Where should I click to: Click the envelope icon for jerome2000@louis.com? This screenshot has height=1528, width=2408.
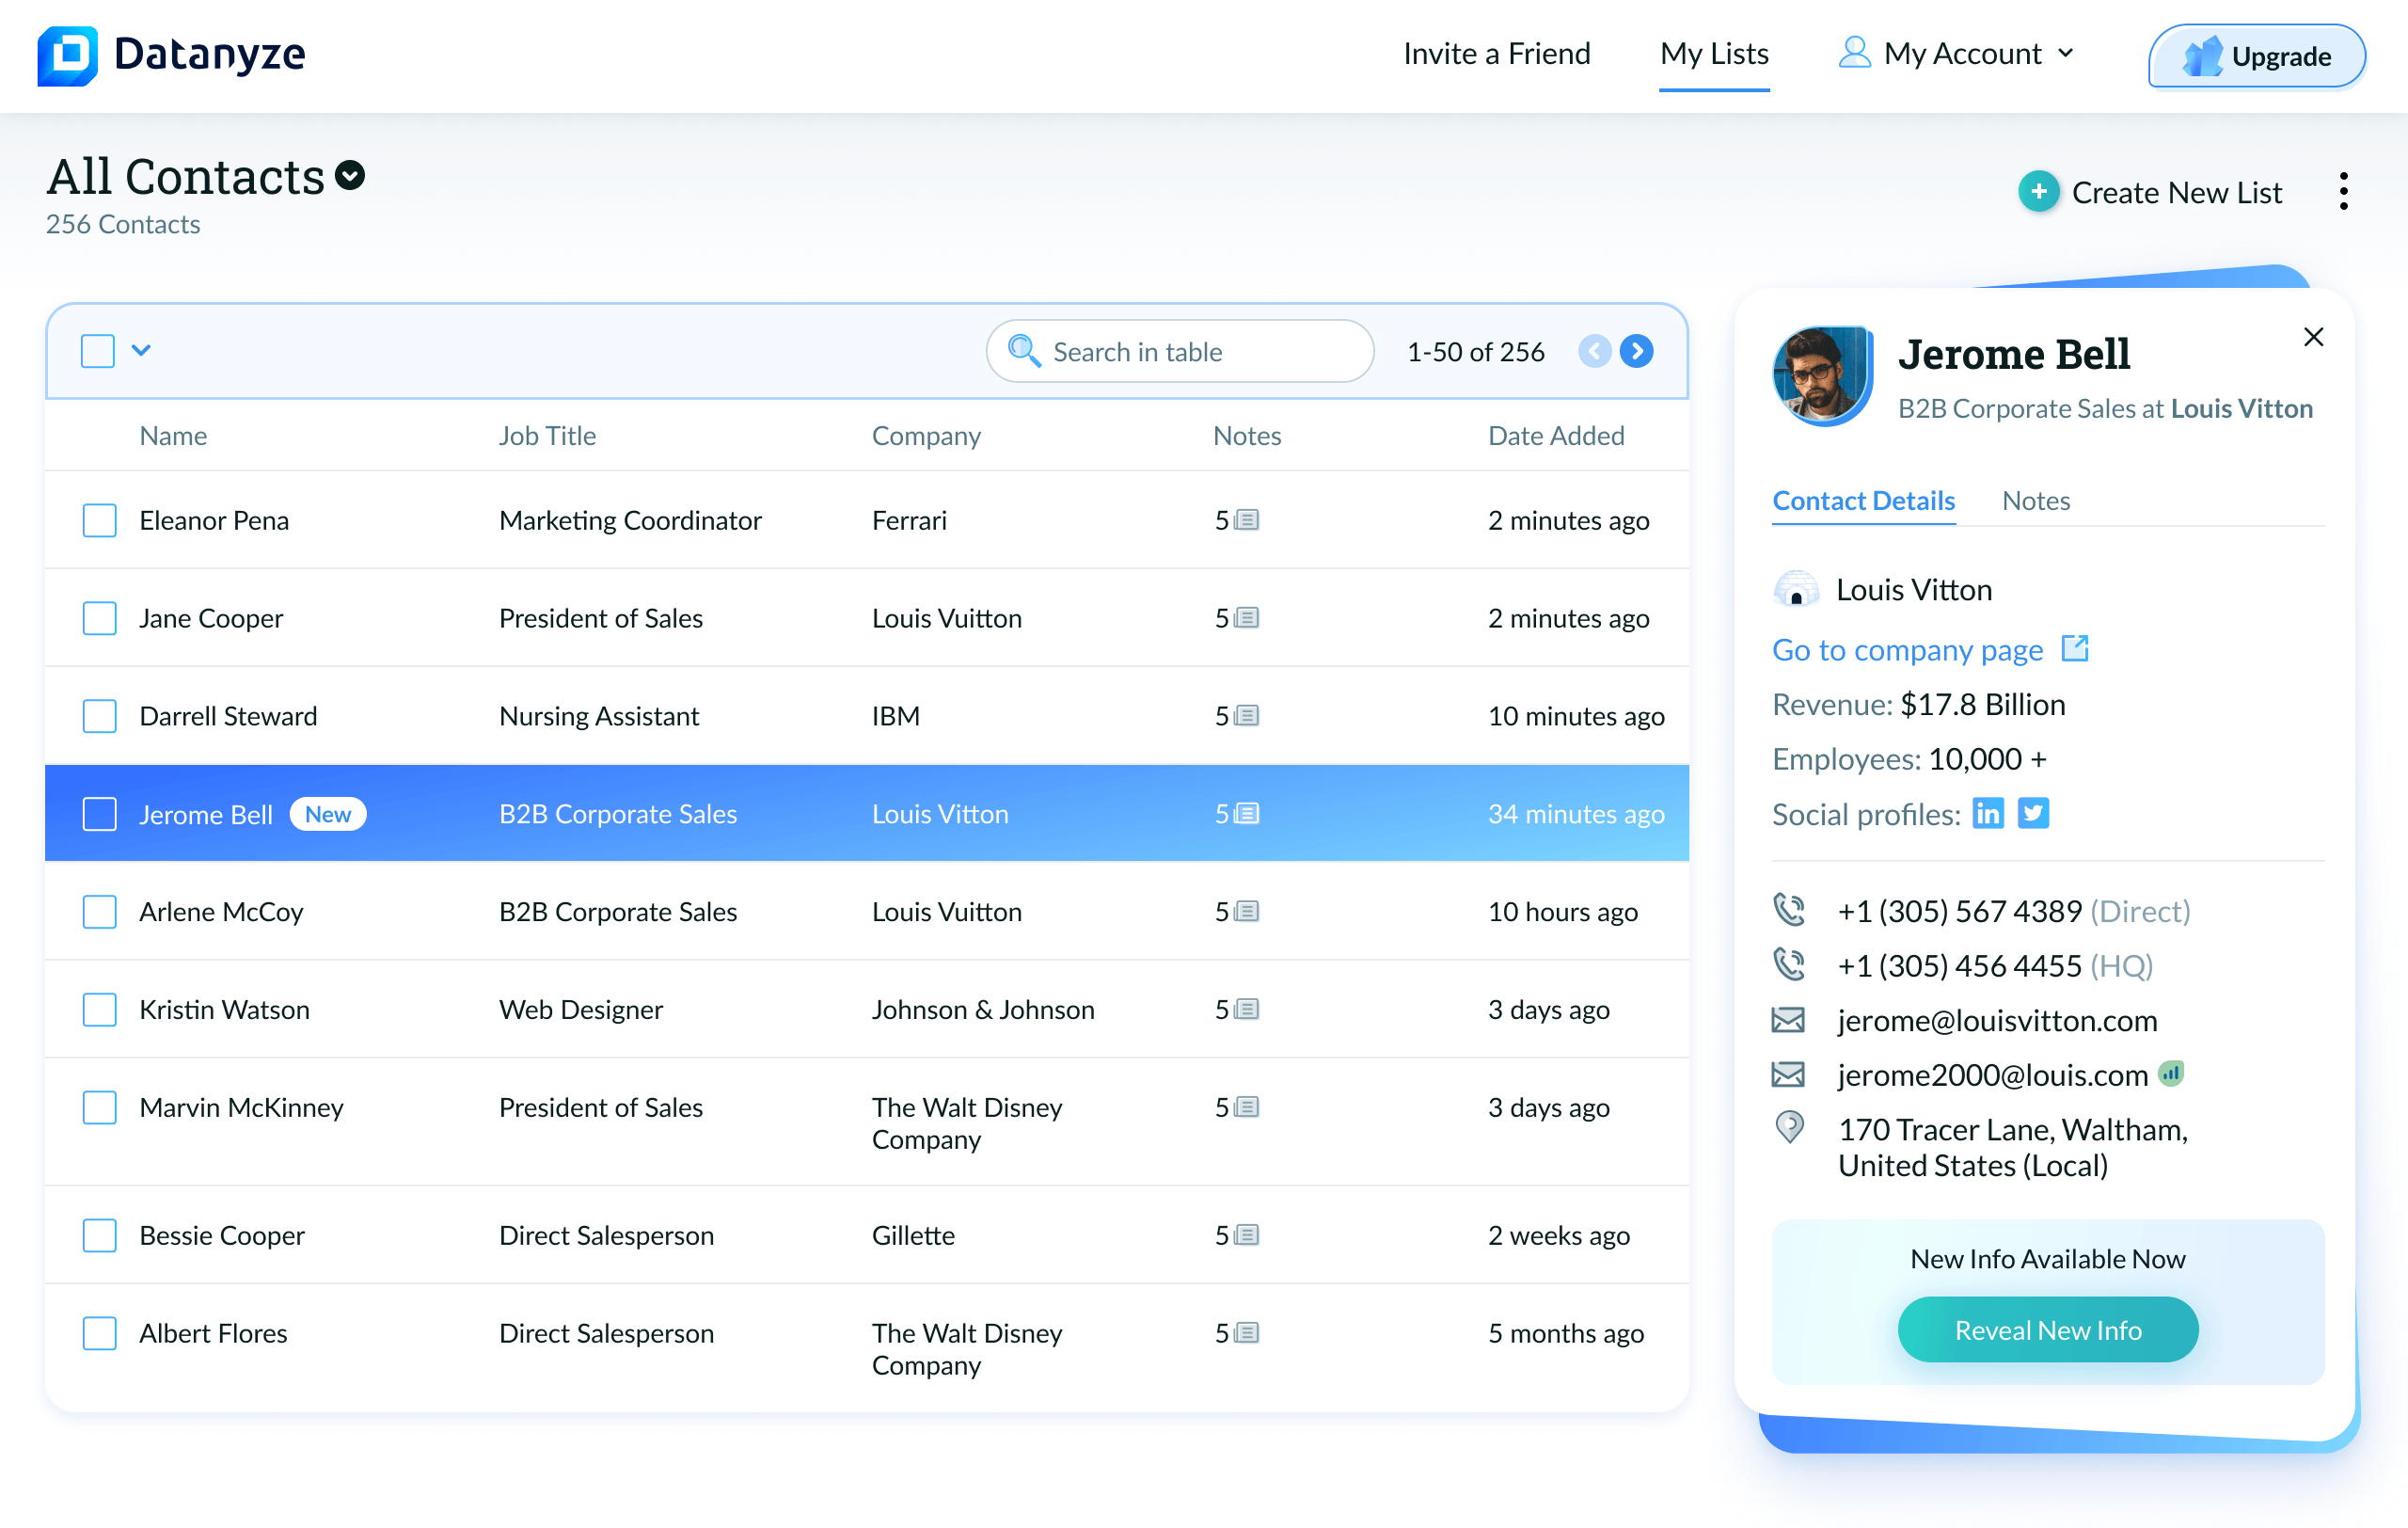point(1788,1074)
